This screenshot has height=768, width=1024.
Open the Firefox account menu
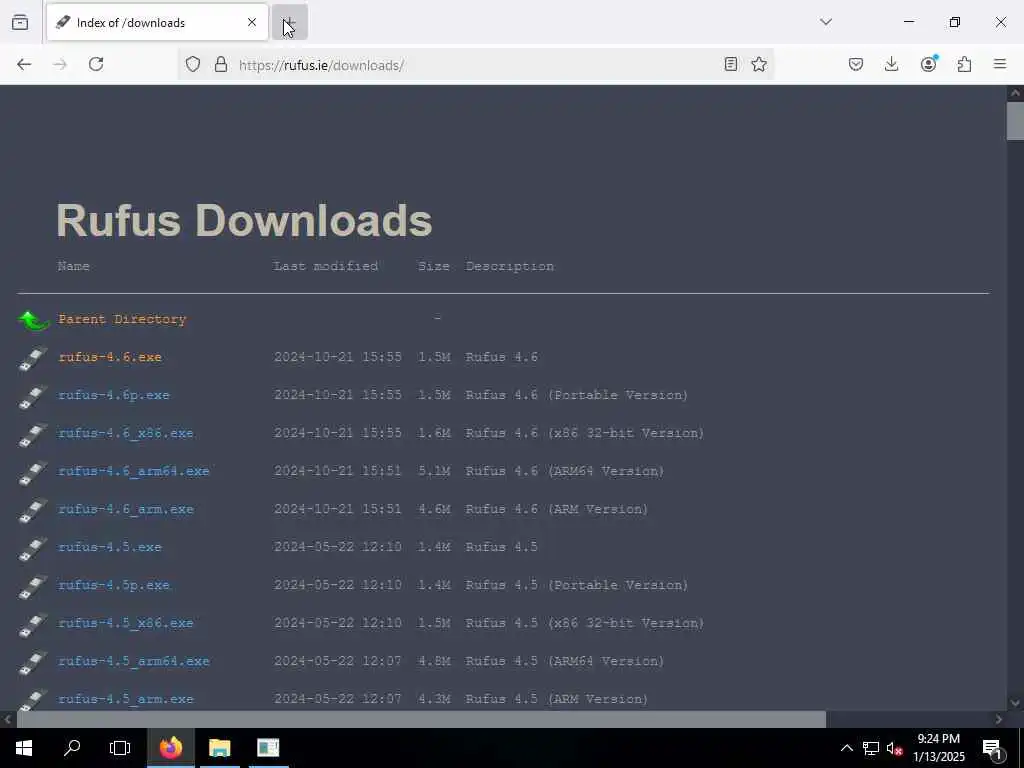pyautogui.click(x=928, y=64)
